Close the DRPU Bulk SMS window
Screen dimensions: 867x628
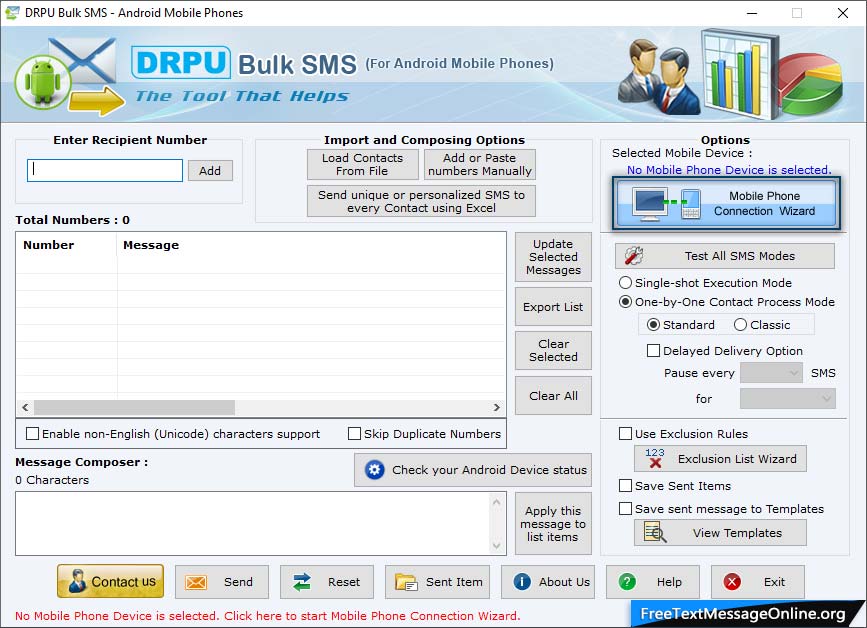tap(843, 13)
